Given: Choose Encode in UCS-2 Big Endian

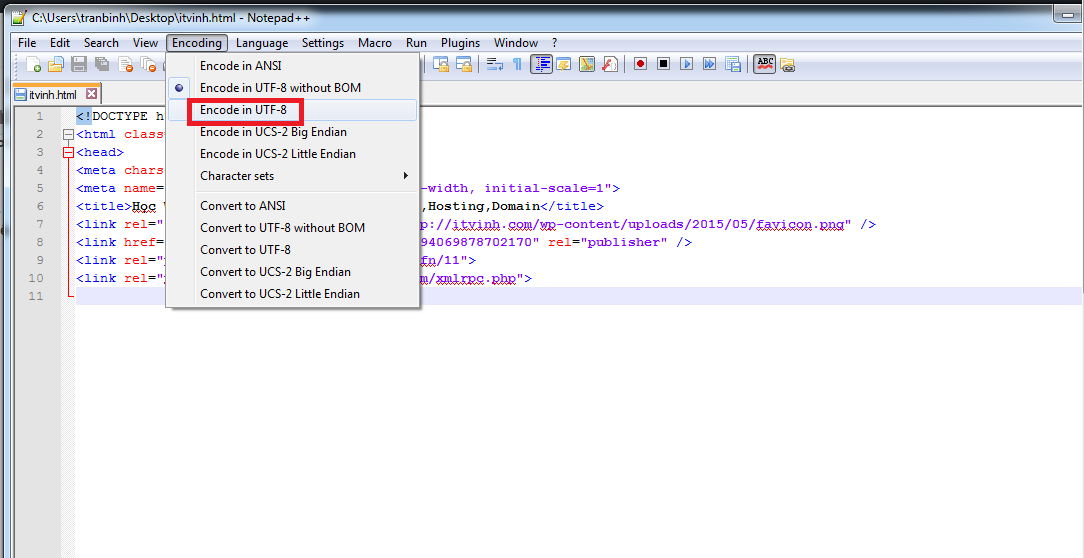Looking at the screenshot, I should pos(292,132).
